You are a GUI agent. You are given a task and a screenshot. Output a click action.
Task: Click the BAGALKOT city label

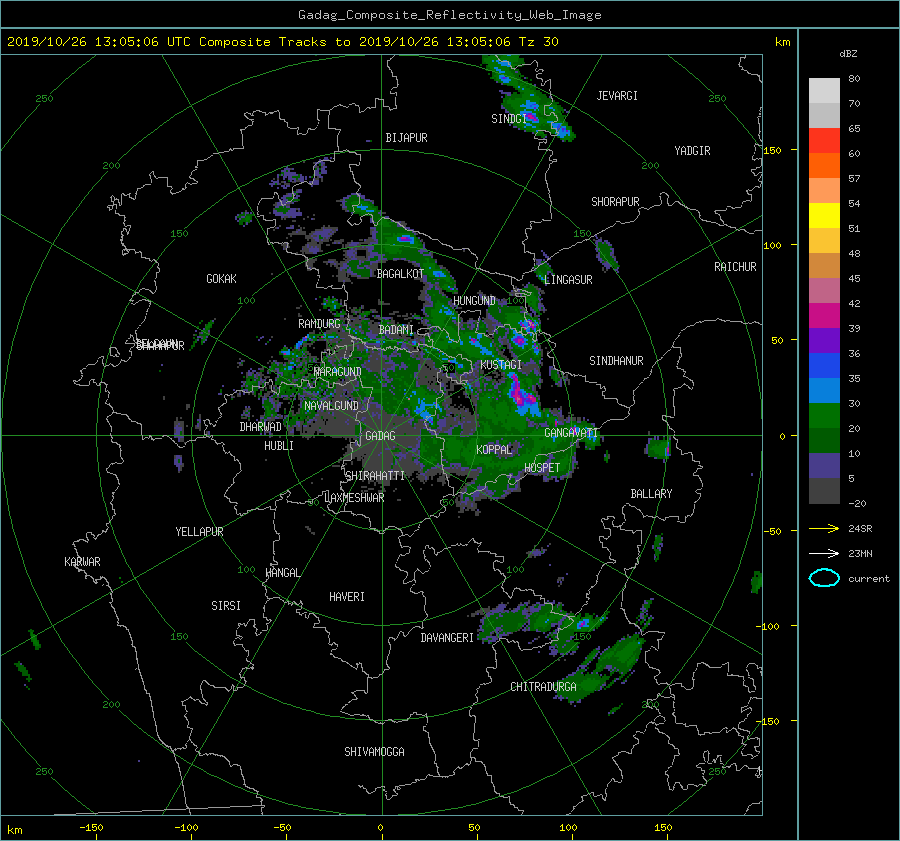click(400, 274)
